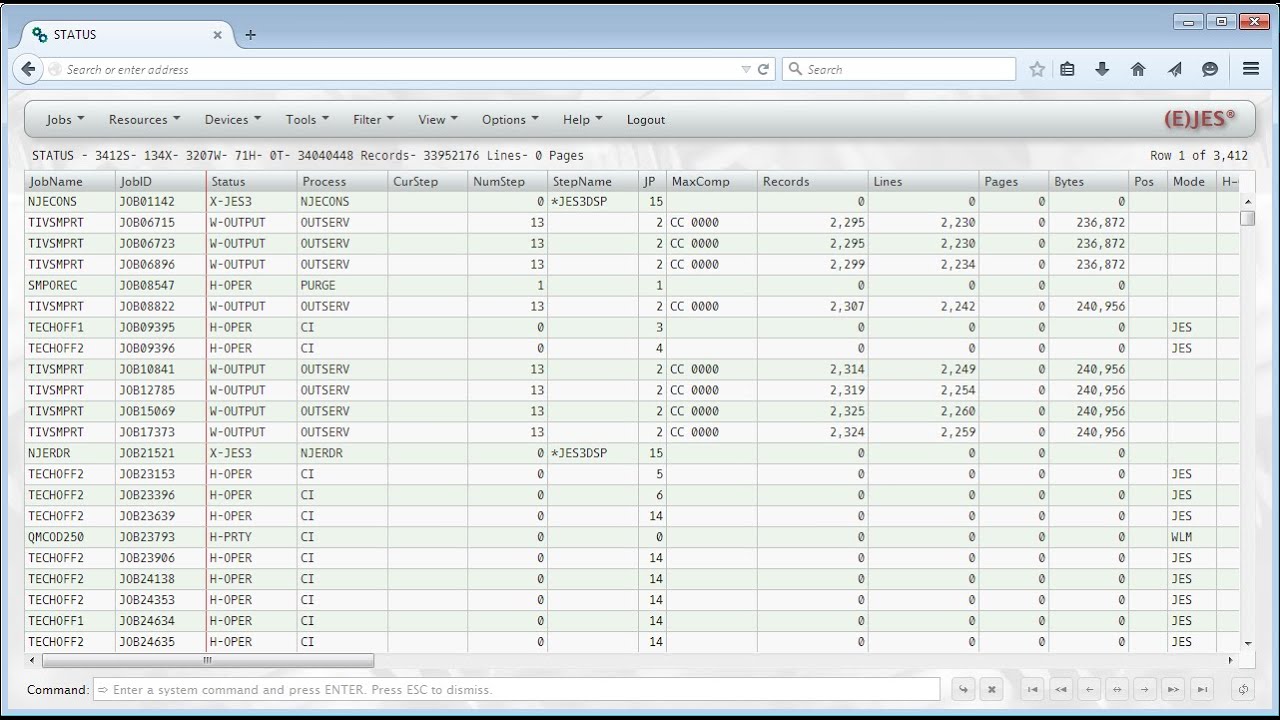This screenshot has height=720, width=1280.
Task: Click the left-right double arrow button
Action: (x=1117, y=689)
